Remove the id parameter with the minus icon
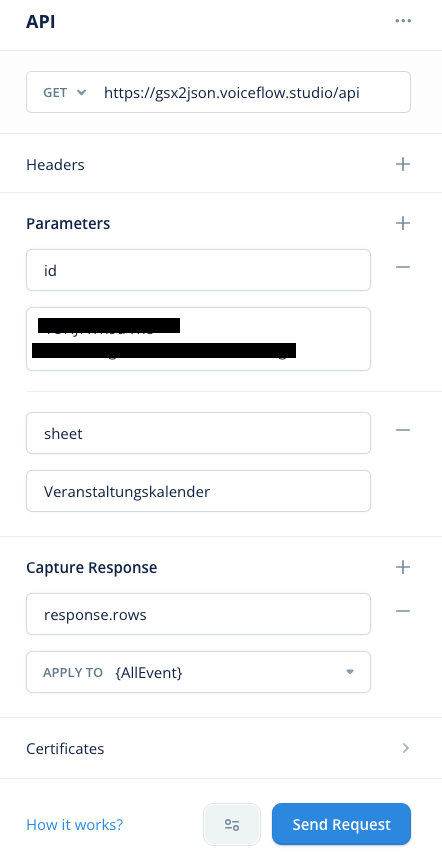The image size is (442, 862). coord(402,267)
